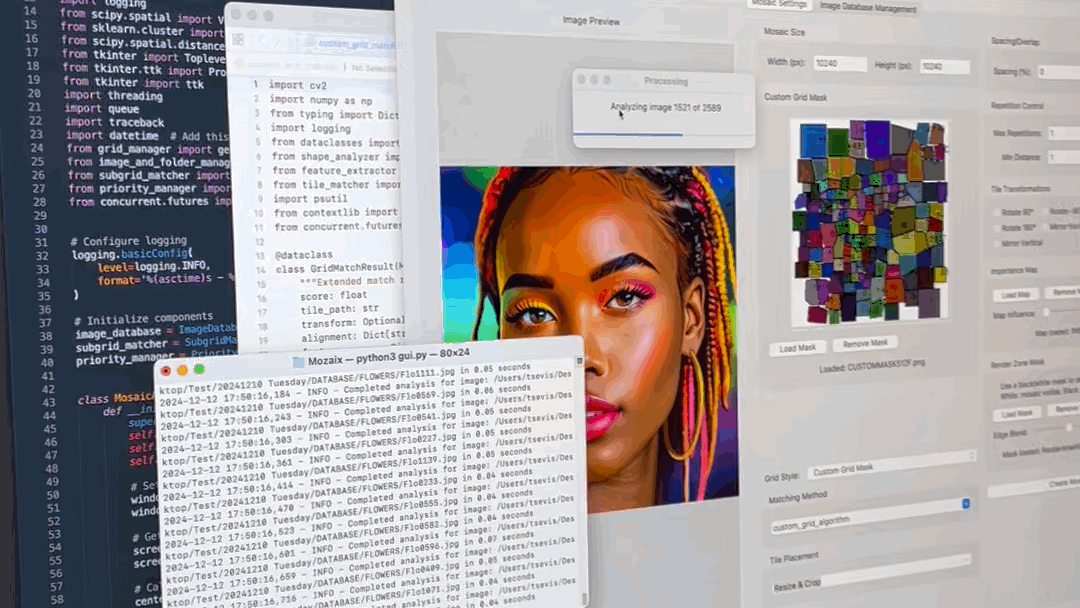Viewport: 1080px width, 608px height.
Task: Zoom the Mozaix terminal window (green button)
Action: pos(199,369)
